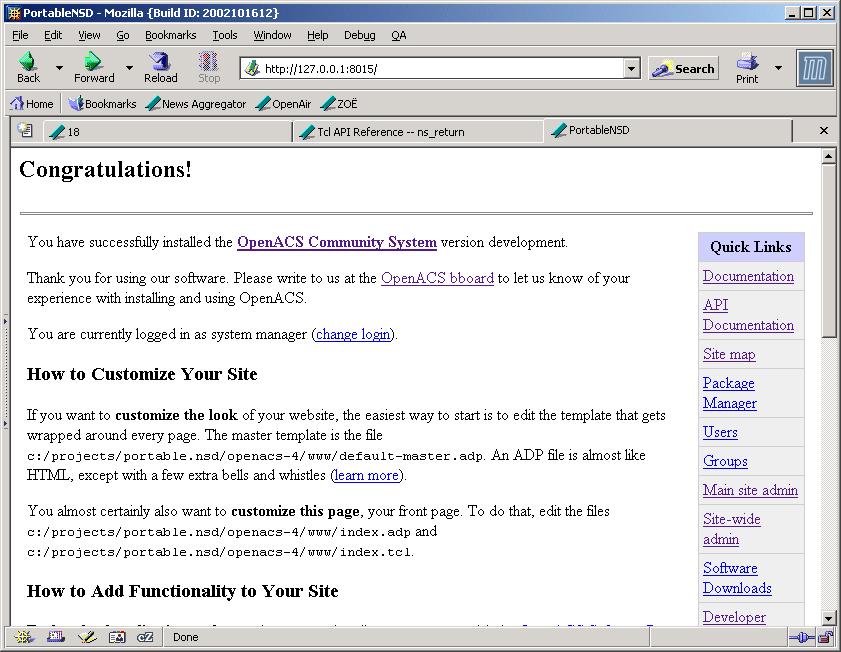Open the Window menu

(x=272, y=35)
